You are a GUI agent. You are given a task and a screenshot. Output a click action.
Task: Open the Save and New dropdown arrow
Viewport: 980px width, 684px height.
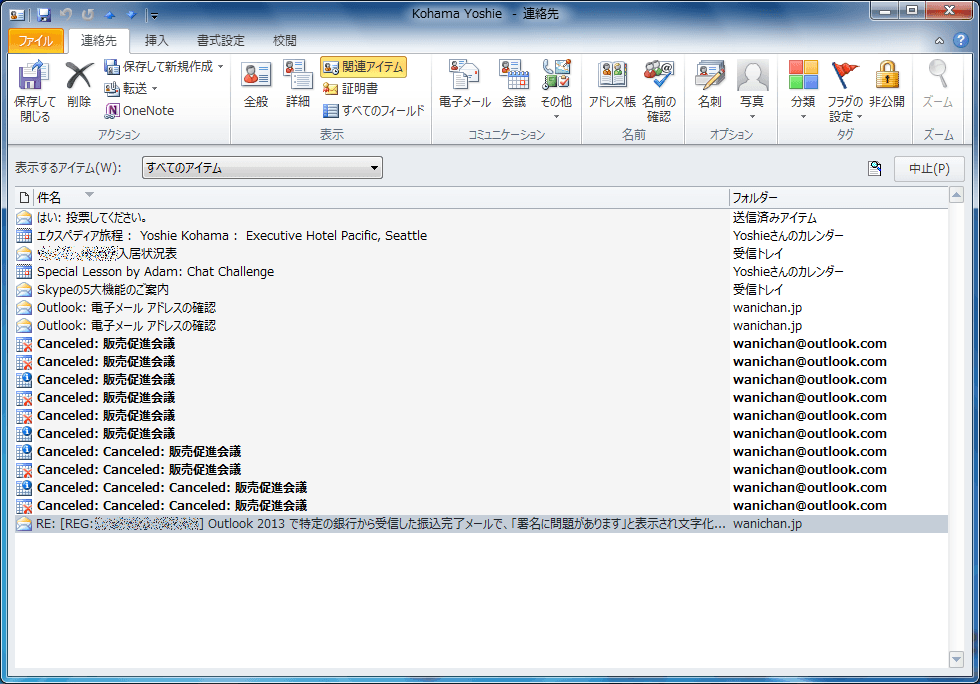(221, 67)
